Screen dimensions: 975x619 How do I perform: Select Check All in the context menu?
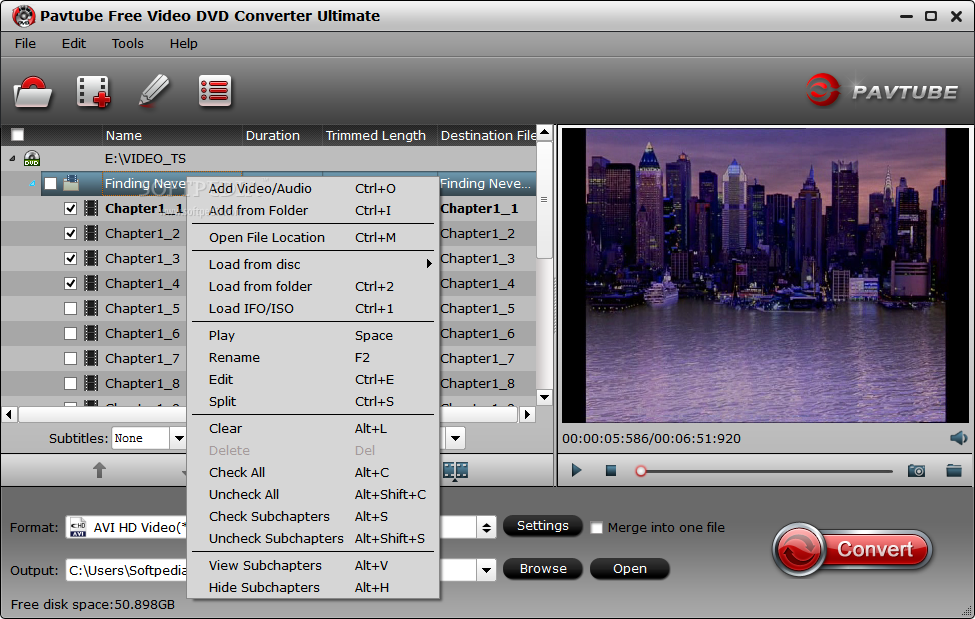coord(313,472)
